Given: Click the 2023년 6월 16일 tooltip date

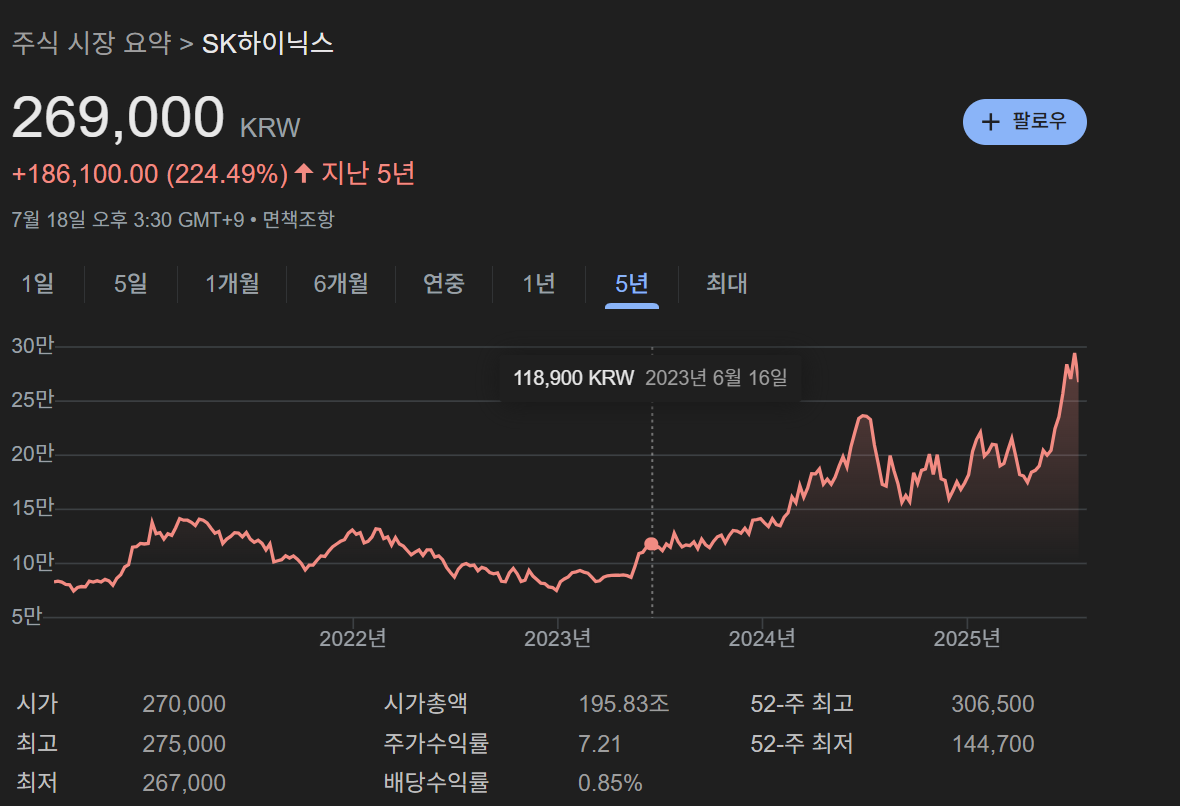Looking at the screenshot, I should point(716,378).
